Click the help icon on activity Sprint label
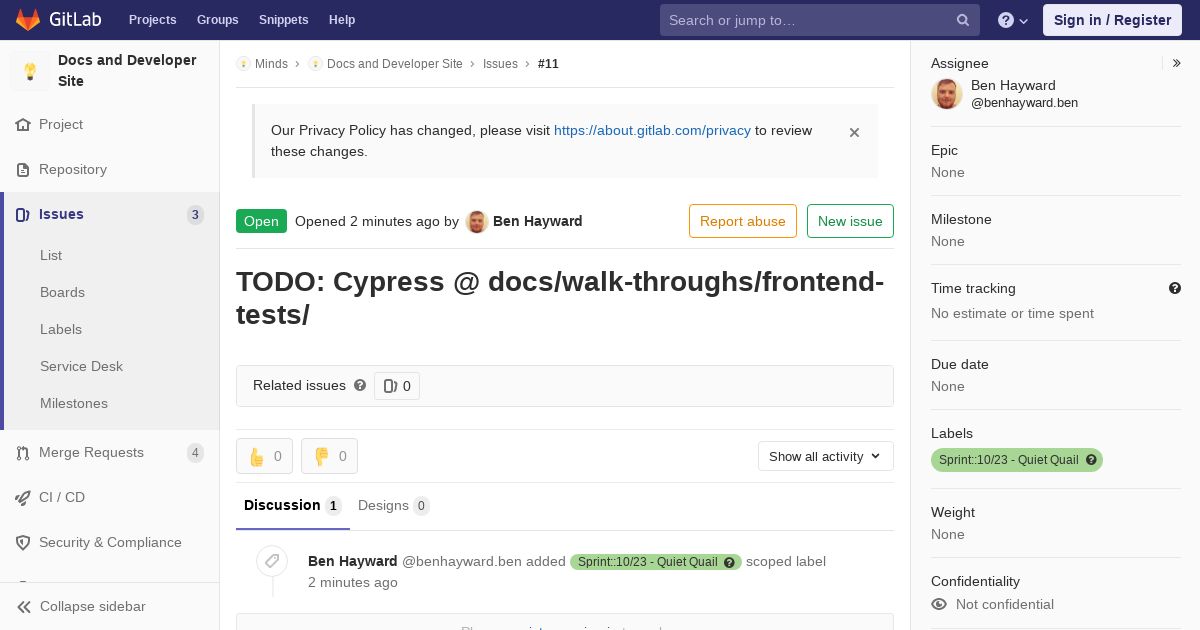This screenshot has height=630, width=1200. pyautogui.click(x=730, y=562)
